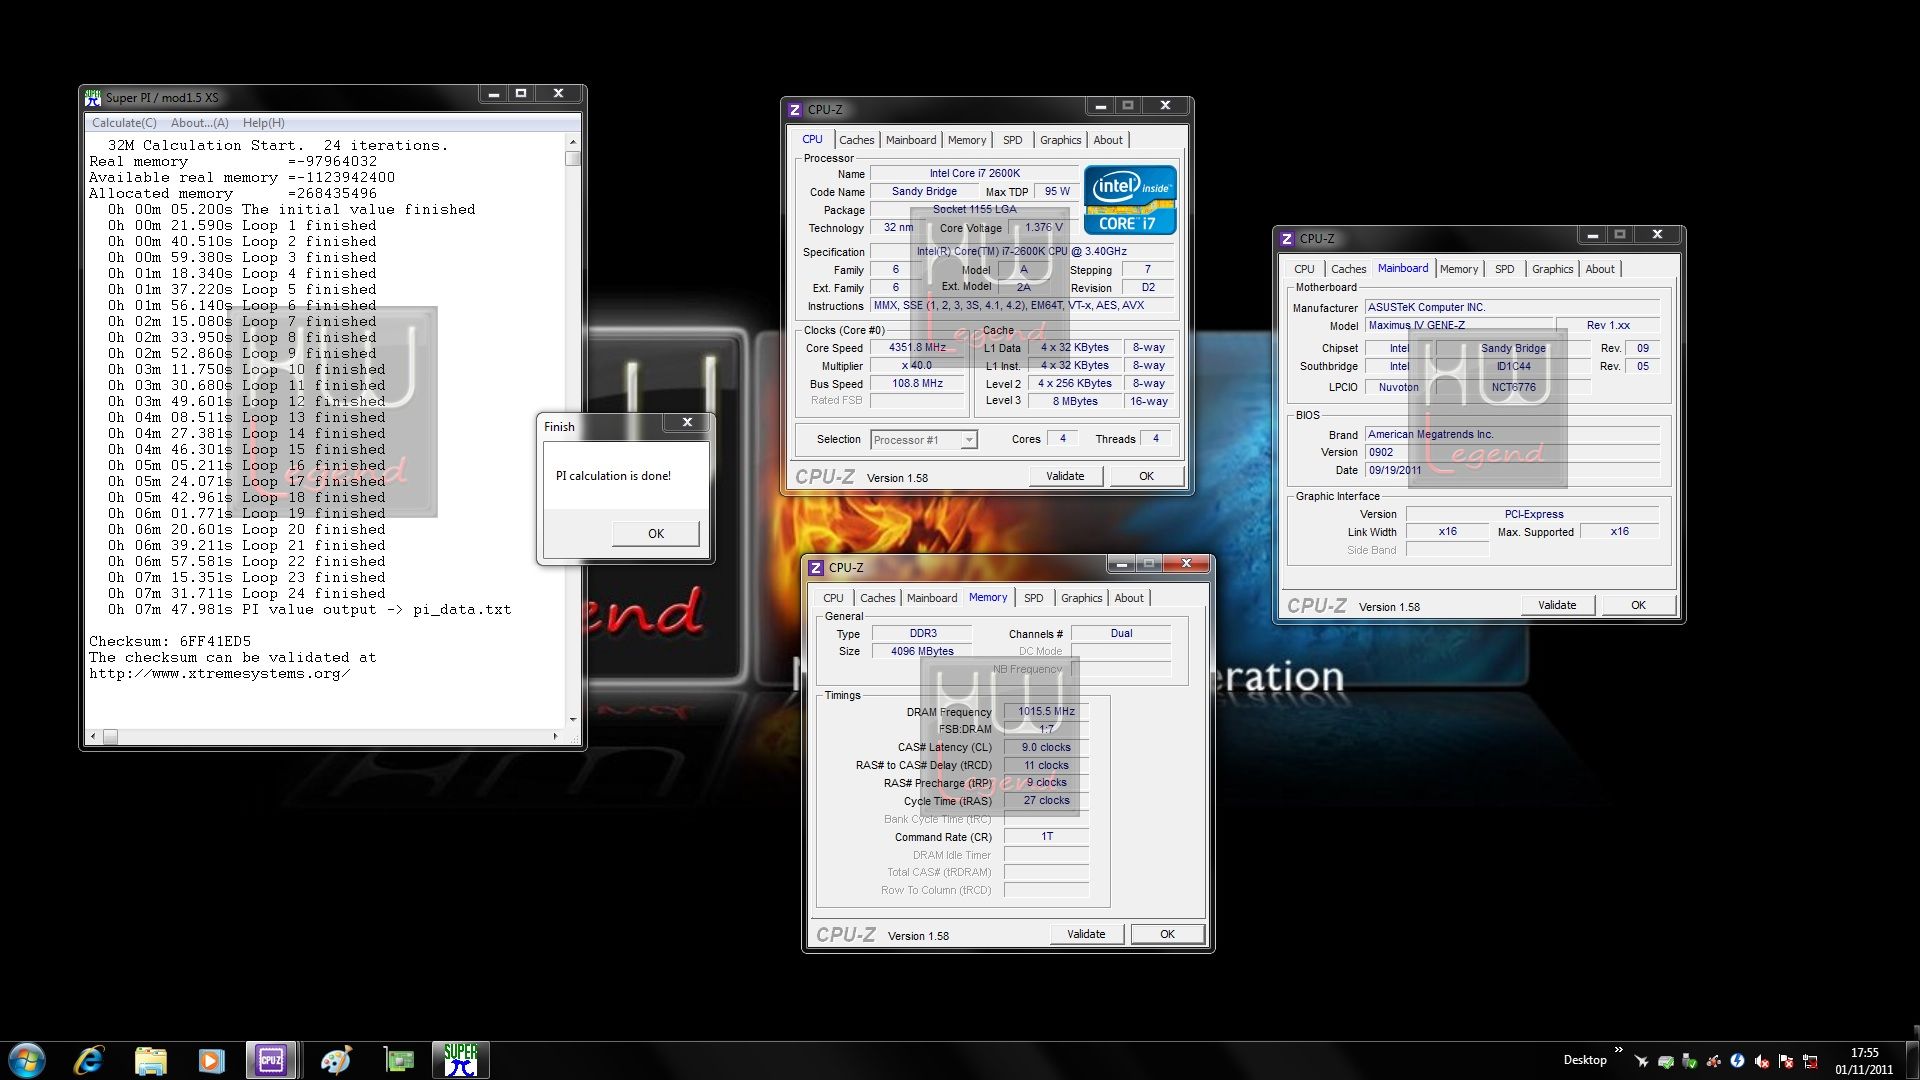Viewport: 1920px width, 1080px height.
Task: Click the CPU-Z taskbar button
Action: pyautogui.click(x=271, y=1060)
